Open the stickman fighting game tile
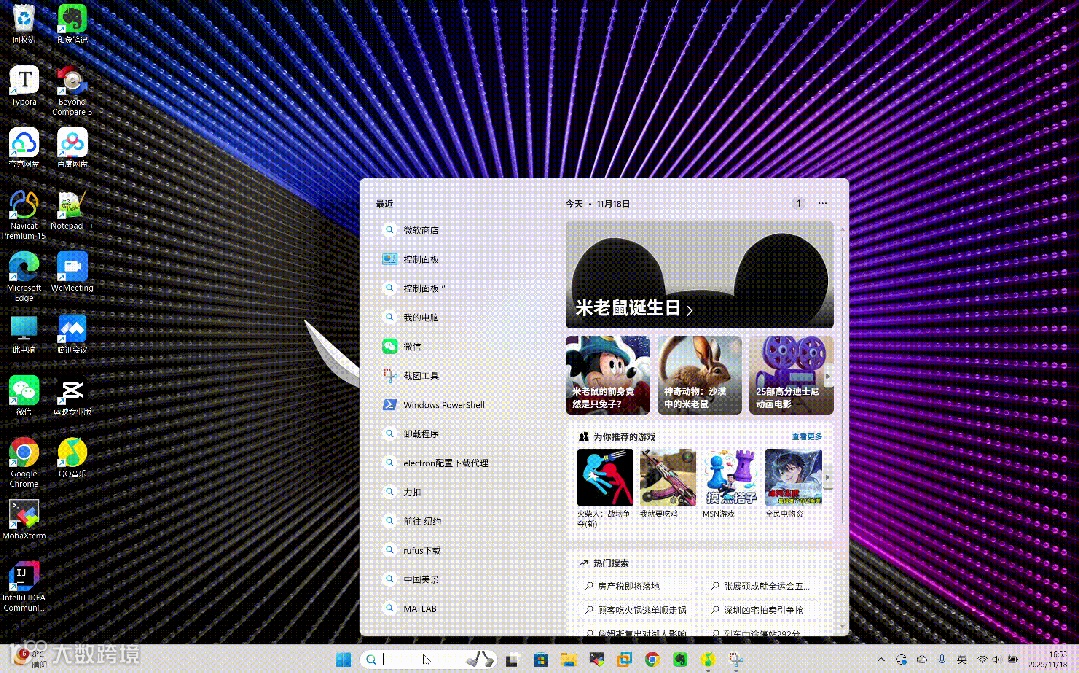The image size is (1079, 673). tap(604, 488)
